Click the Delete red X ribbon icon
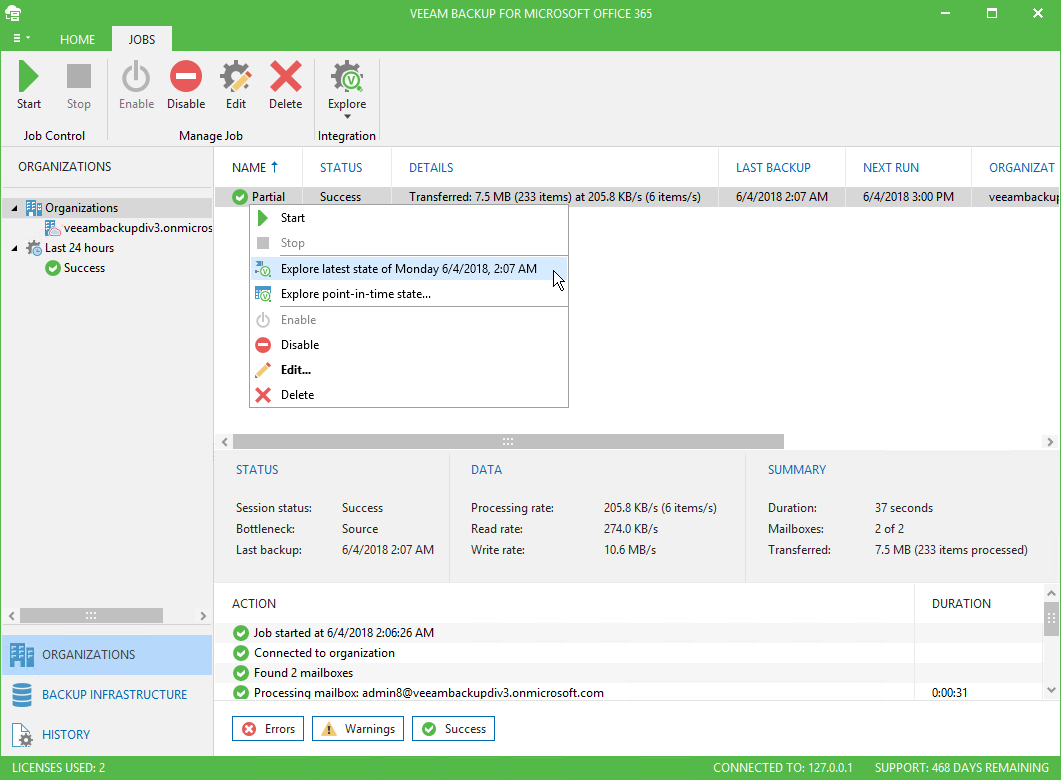Screen dimensions: 1061x780 point(286,76)
